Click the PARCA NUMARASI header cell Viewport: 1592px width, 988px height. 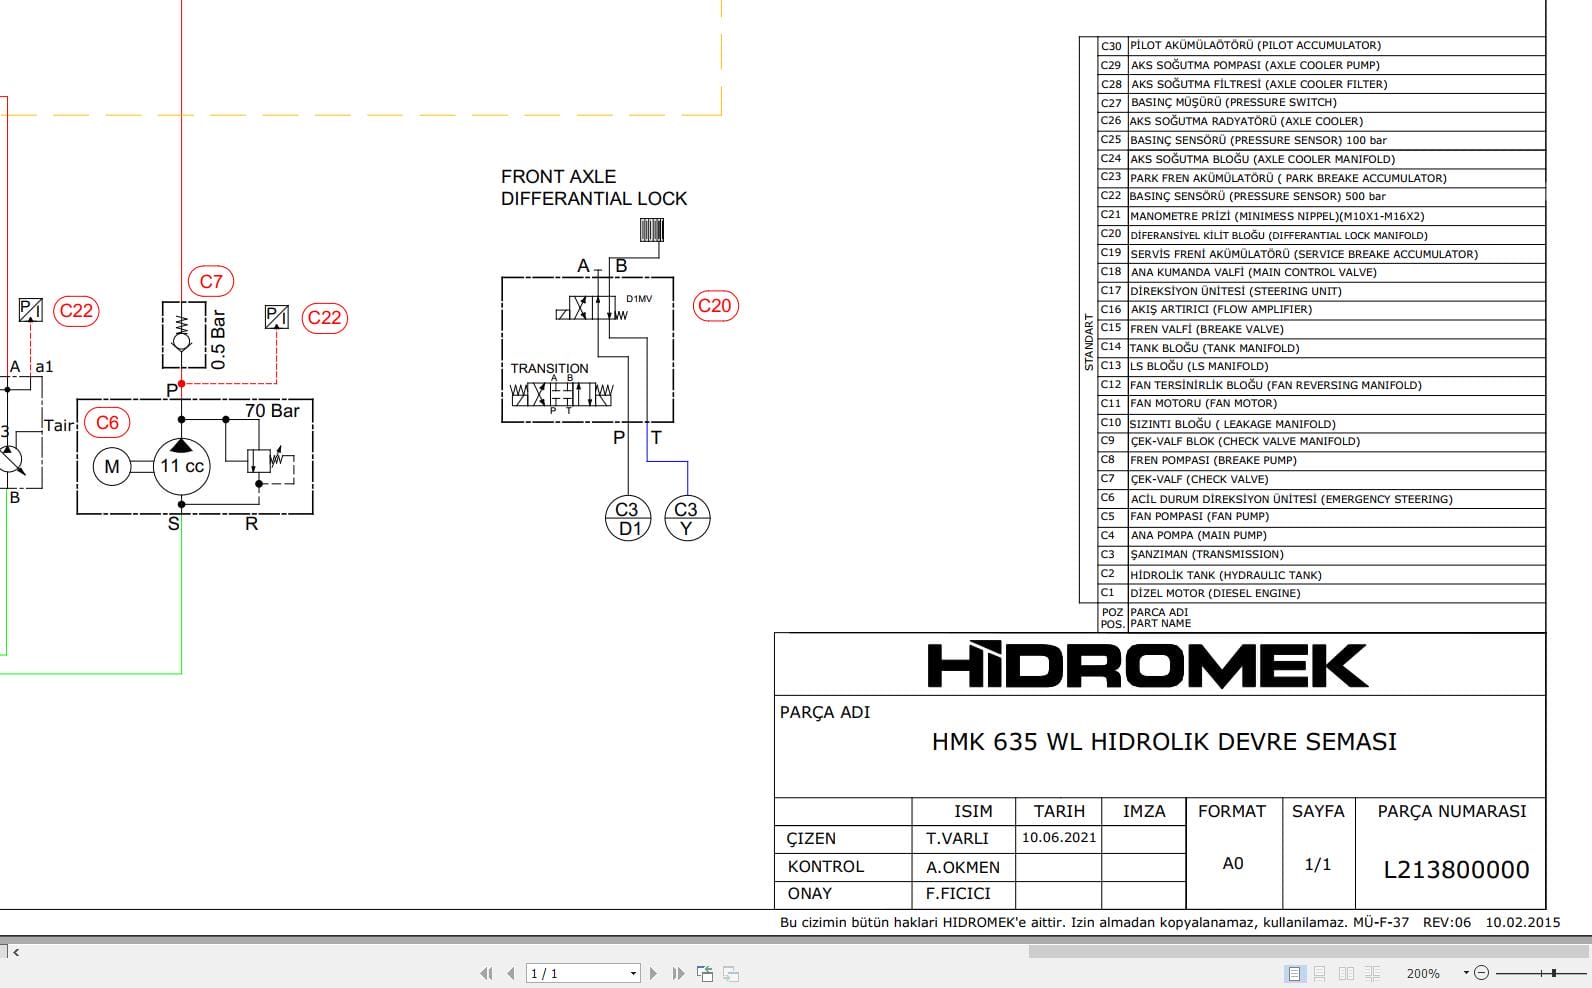(1451, 811)
